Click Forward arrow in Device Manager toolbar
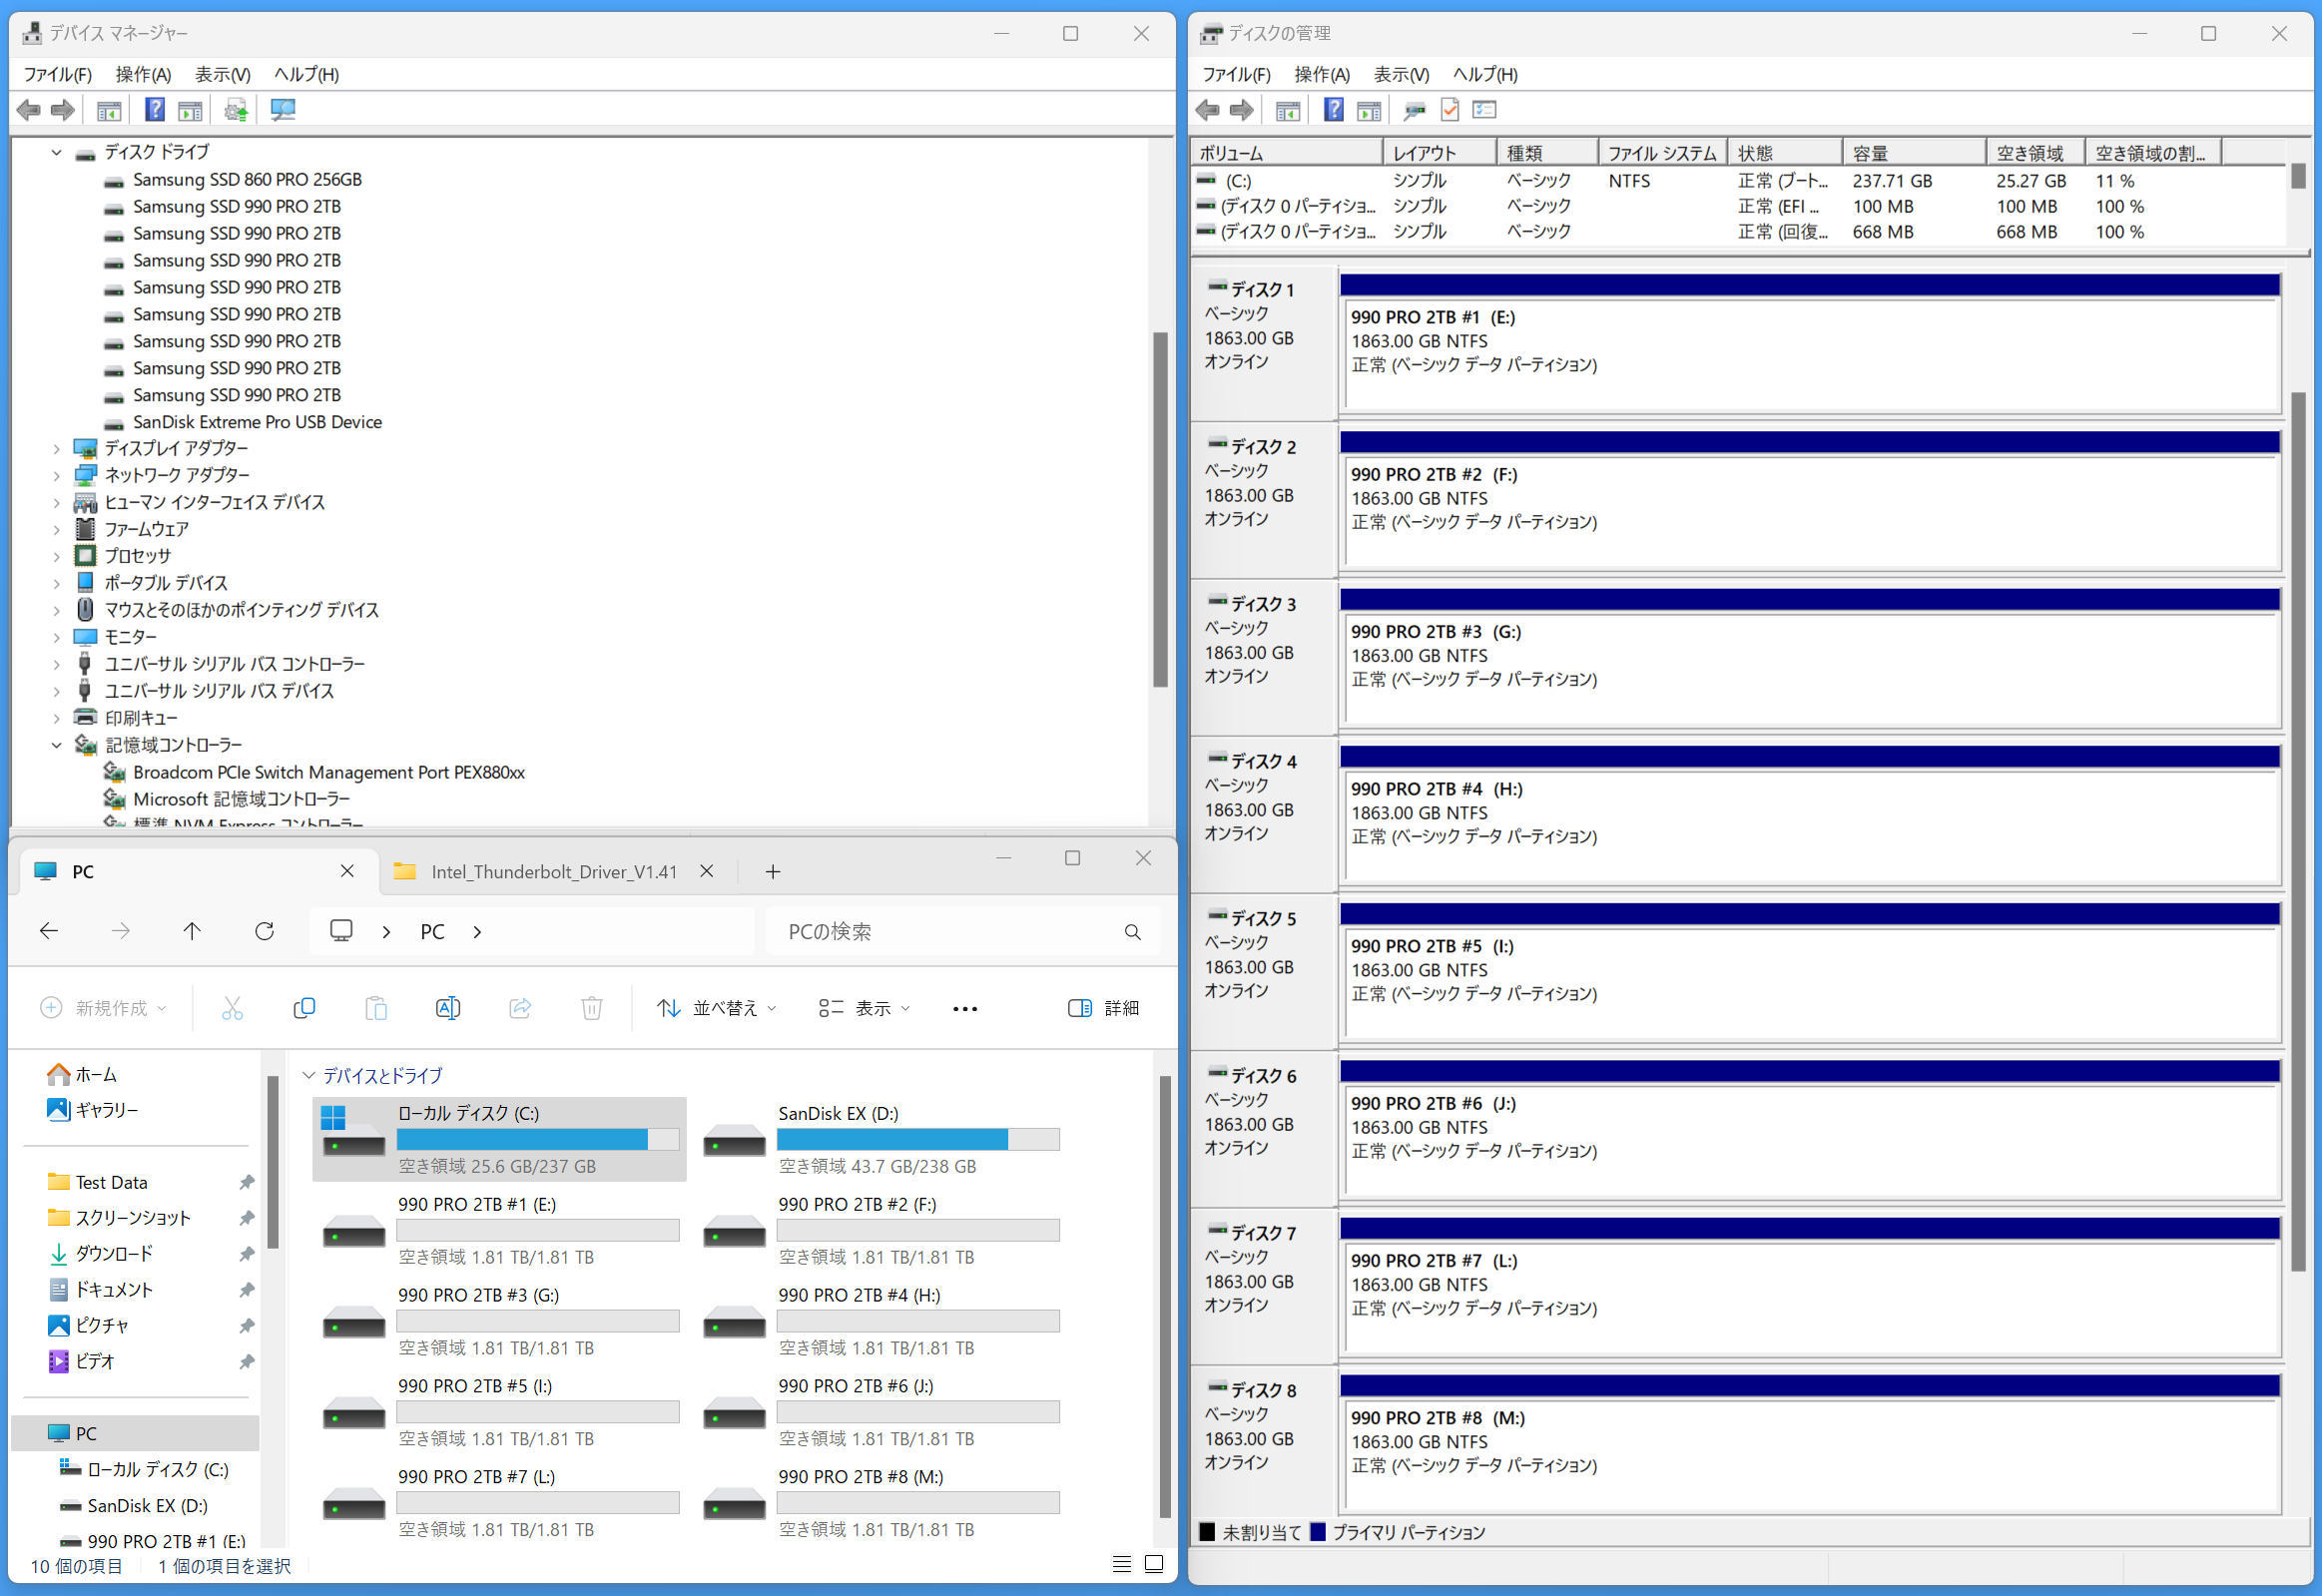 pyautogui.click(x=62, y=110)
